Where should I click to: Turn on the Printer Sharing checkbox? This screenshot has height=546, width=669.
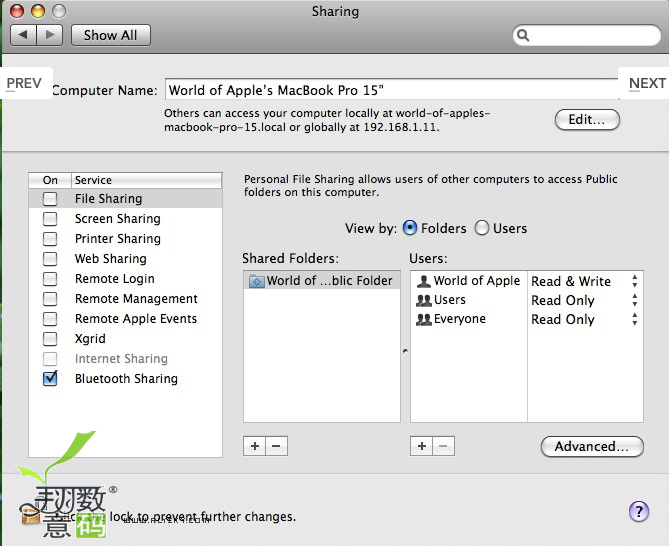click(50, 239)
